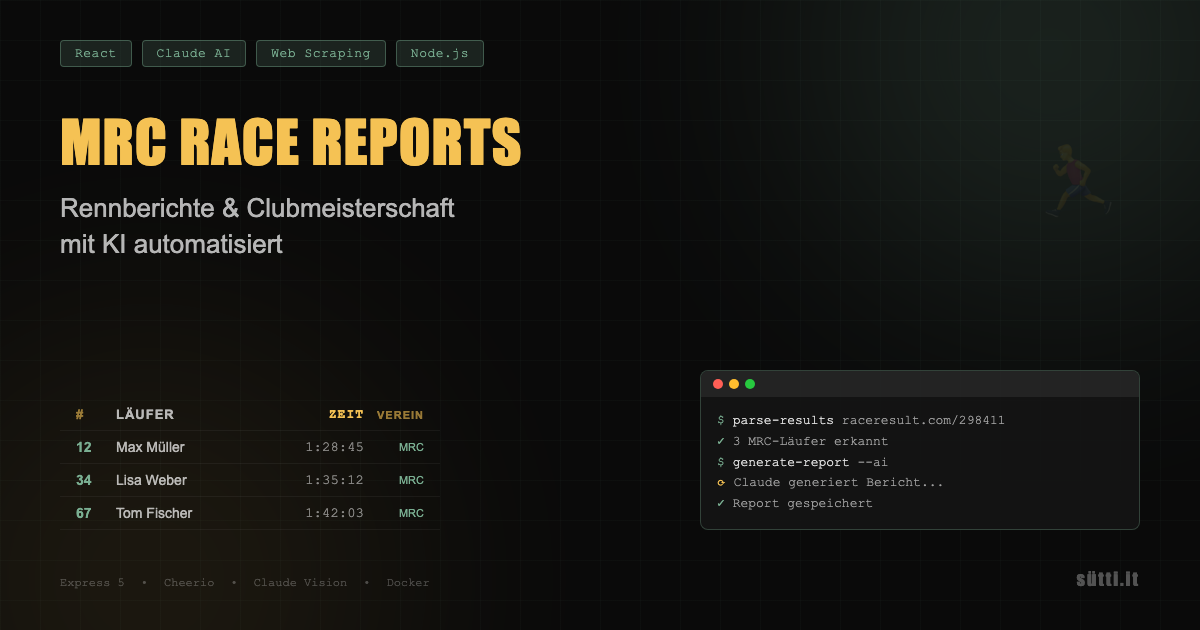The width and height of the screenshot is (1200, 630).
Task: Click the dollar prompt before parse-results
Action: click(x=721, y=420)
